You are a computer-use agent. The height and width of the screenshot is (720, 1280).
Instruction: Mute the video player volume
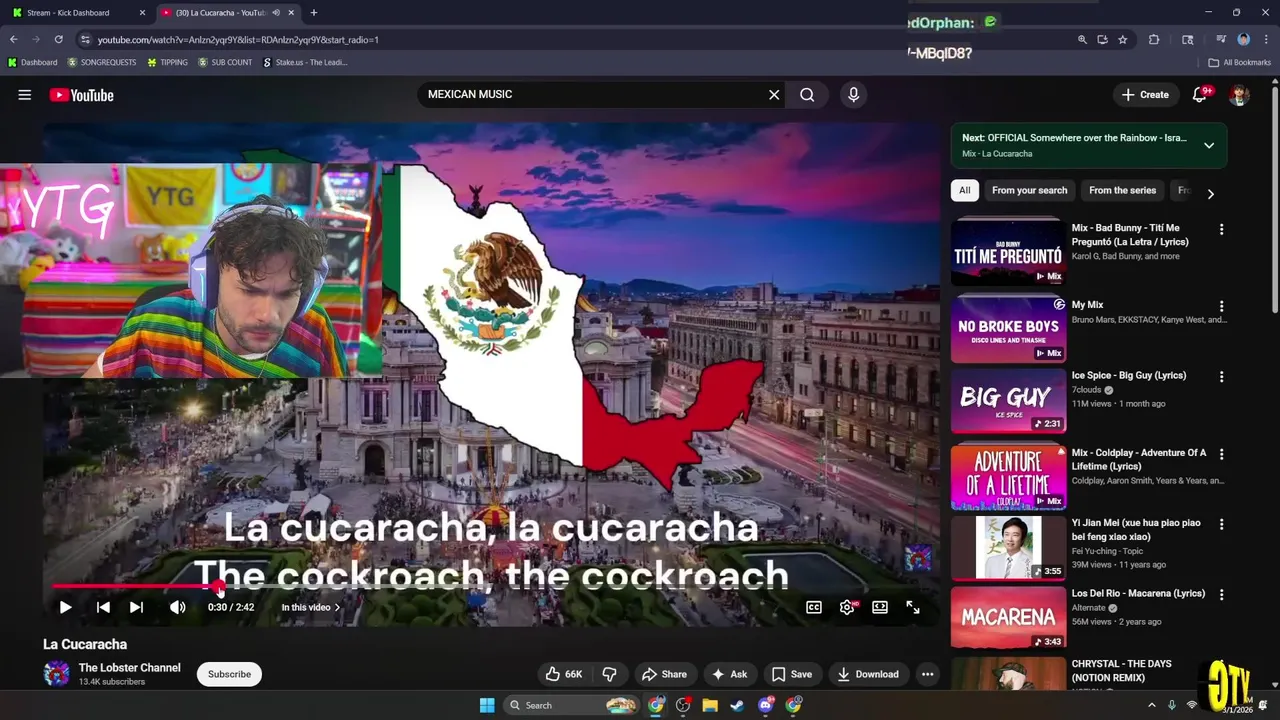[x=178, y=607]
